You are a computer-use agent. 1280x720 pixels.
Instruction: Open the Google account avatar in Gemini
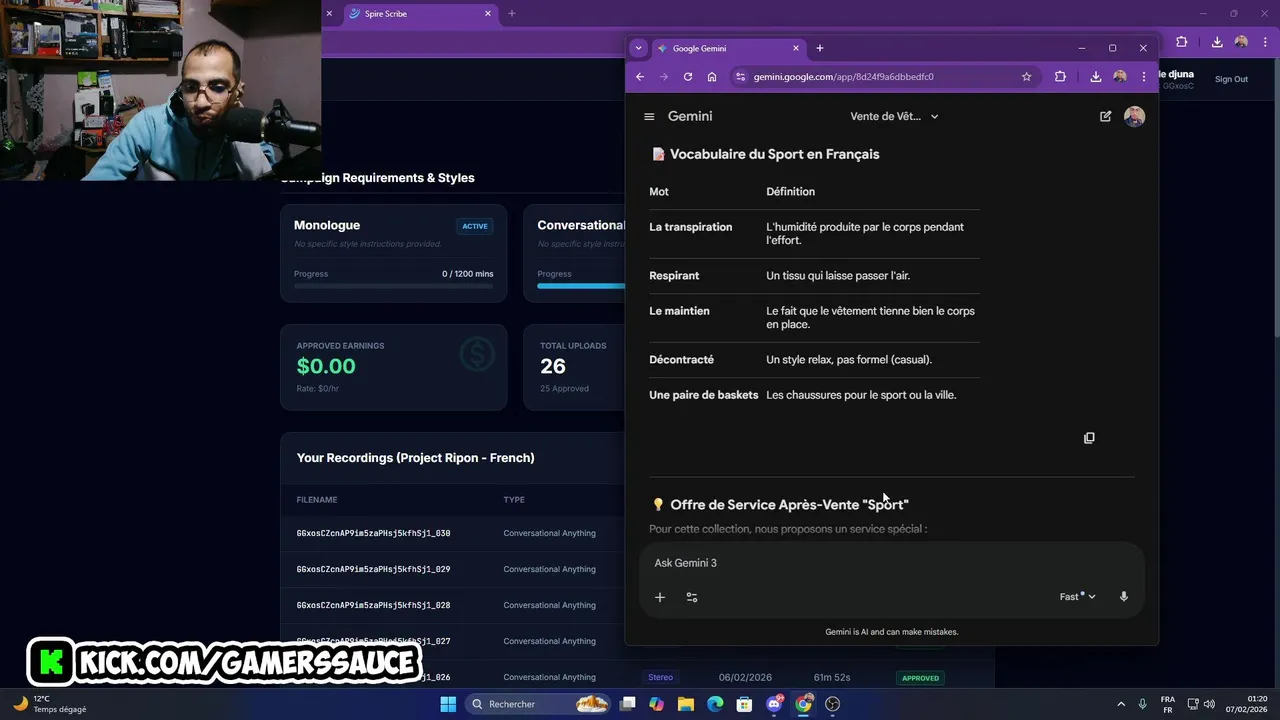1134,116
